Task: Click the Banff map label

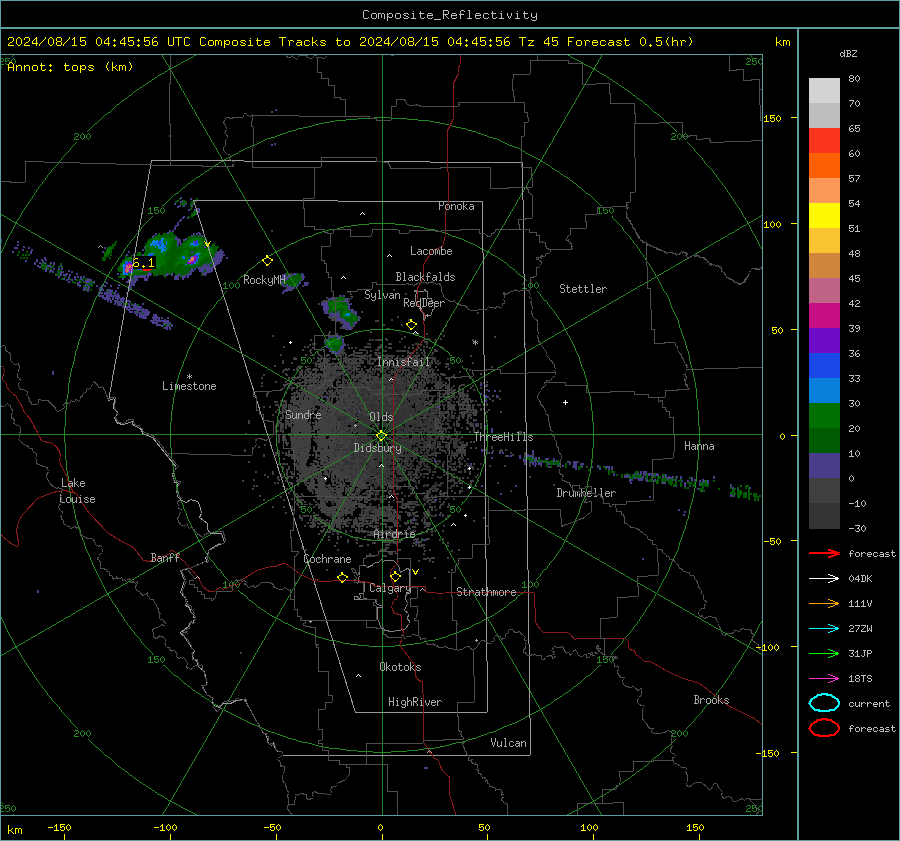Action: tap(165, 557)
